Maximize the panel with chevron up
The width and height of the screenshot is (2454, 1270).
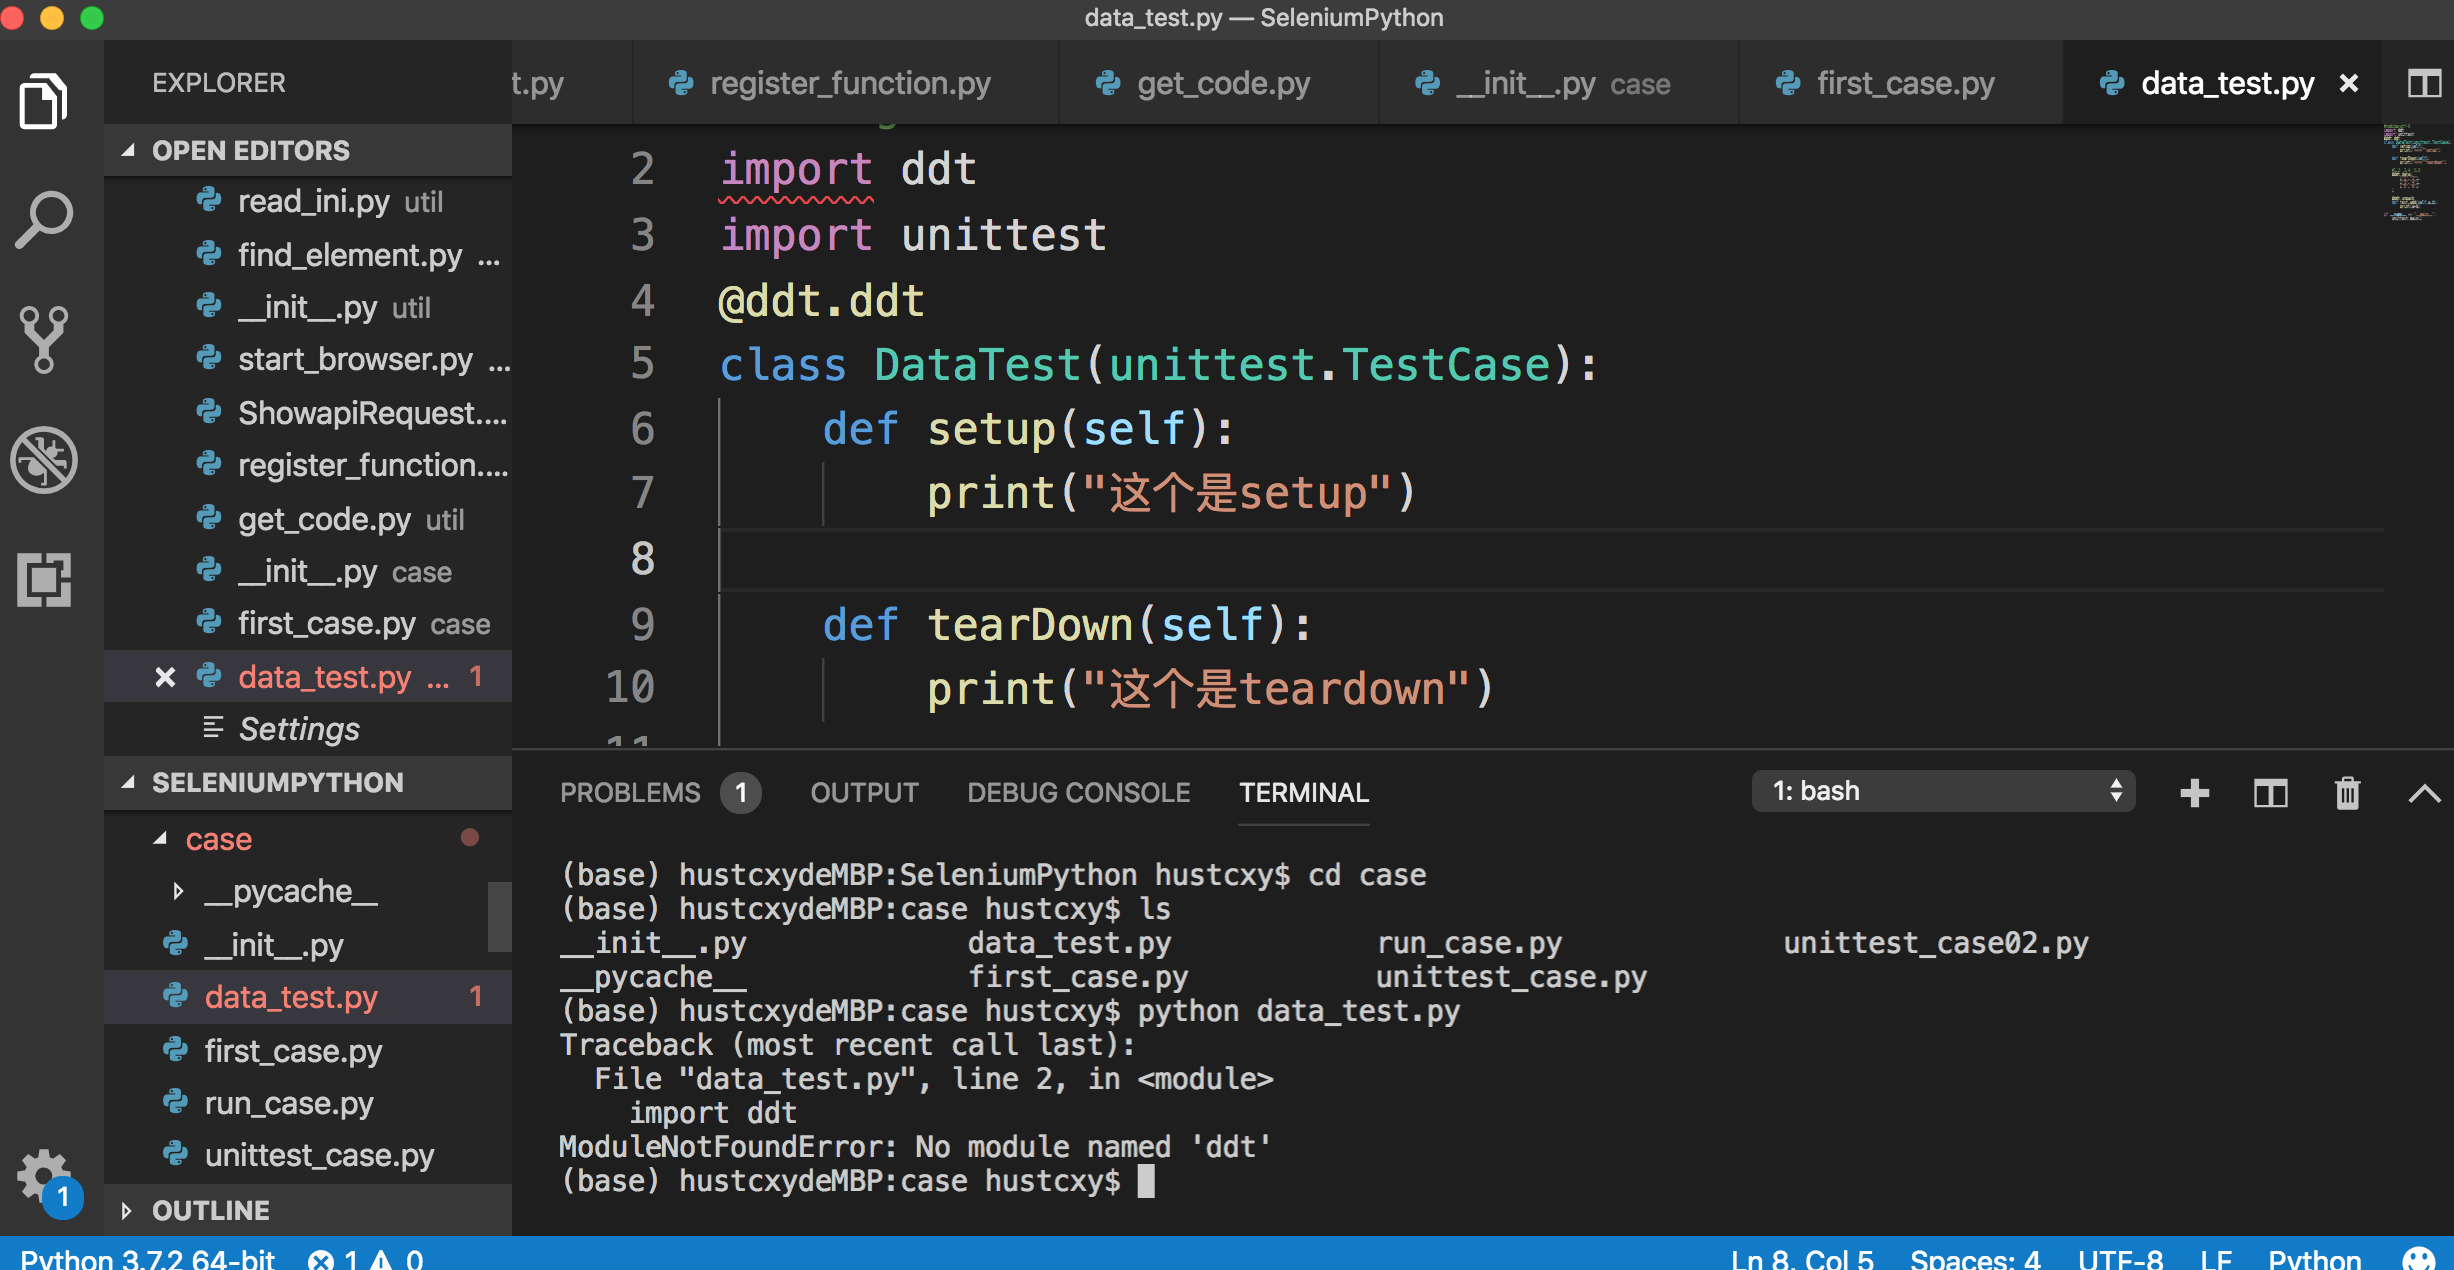[x=2424, y=794]
